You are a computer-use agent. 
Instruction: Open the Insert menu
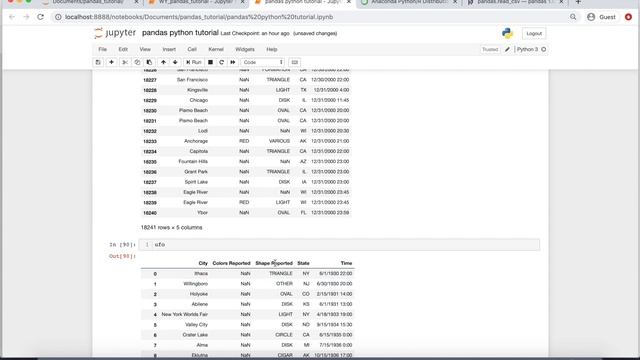click(169, 49)
